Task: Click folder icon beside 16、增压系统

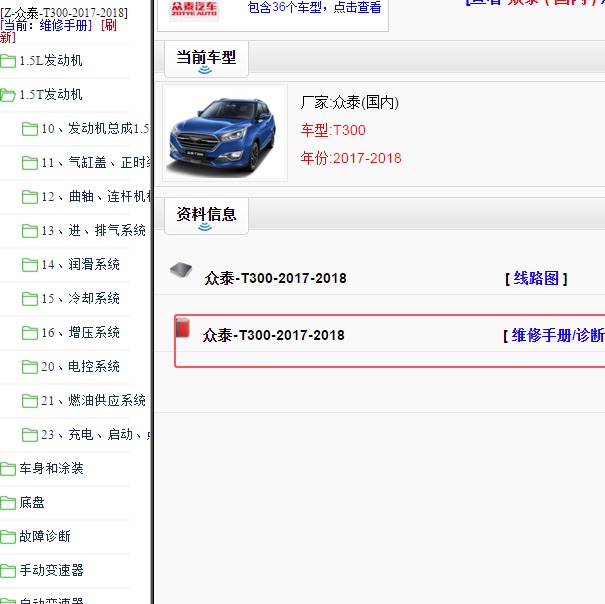Action: pos(30,332)
